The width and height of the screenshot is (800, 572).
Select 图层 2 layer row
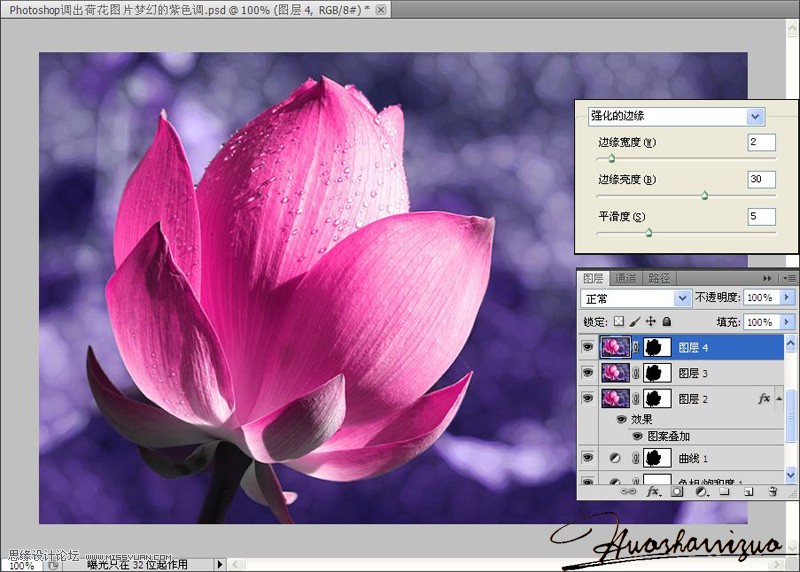(x=681, y=399)
